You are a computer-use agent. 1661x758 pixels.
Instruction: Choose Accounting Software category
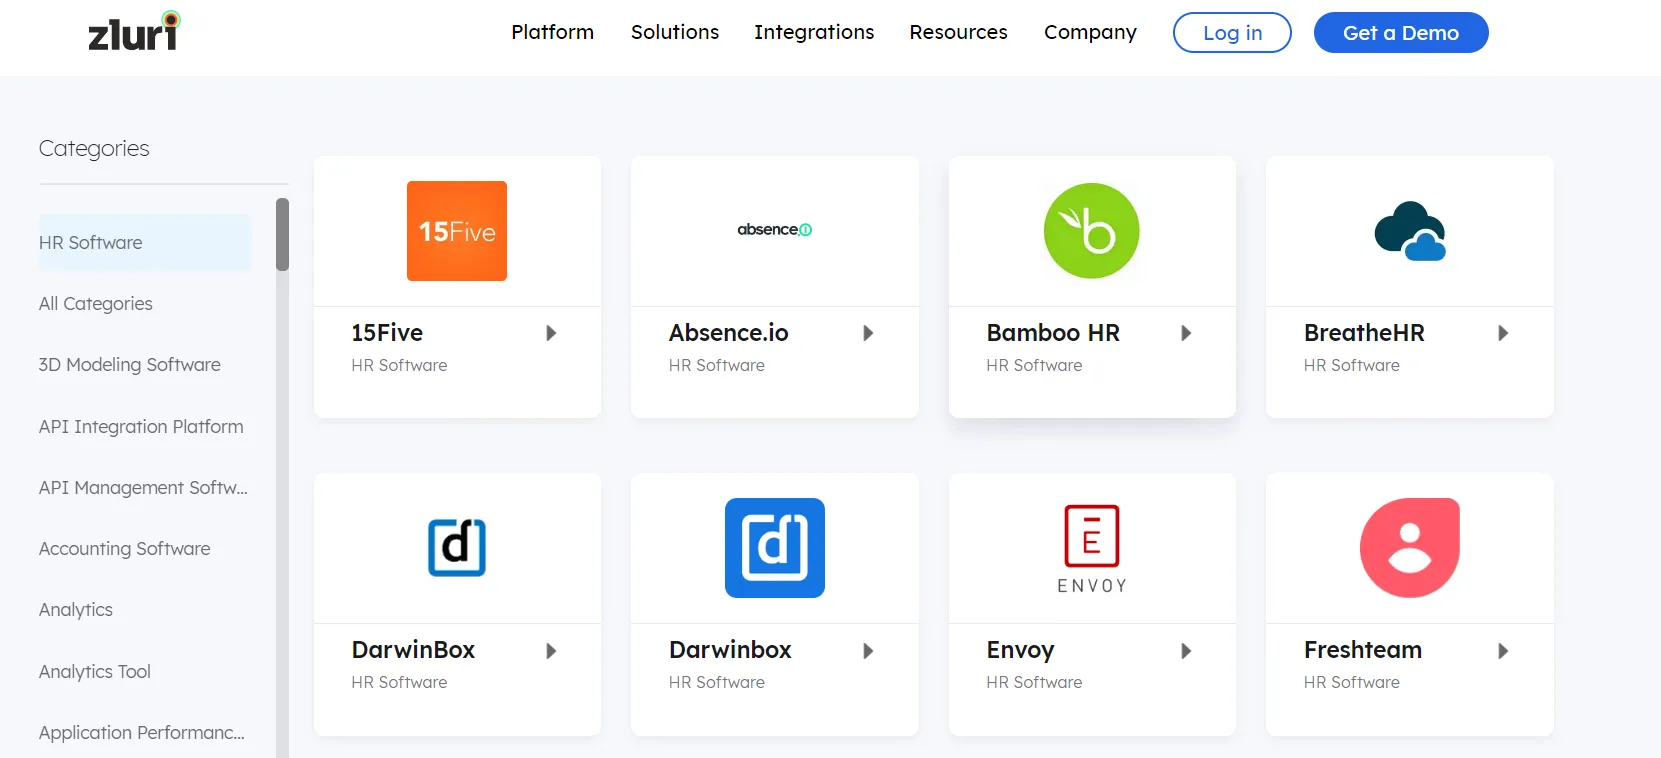point(125,548)
